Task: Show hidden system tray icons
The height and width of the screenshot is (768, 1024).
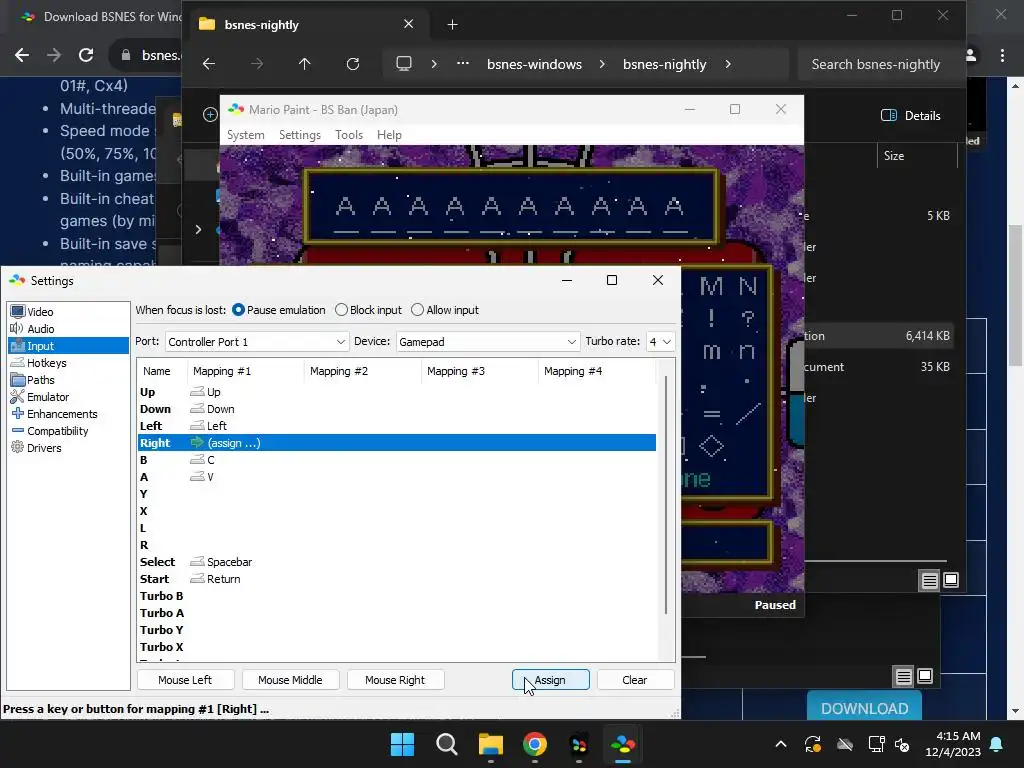Action: (780, 744)
